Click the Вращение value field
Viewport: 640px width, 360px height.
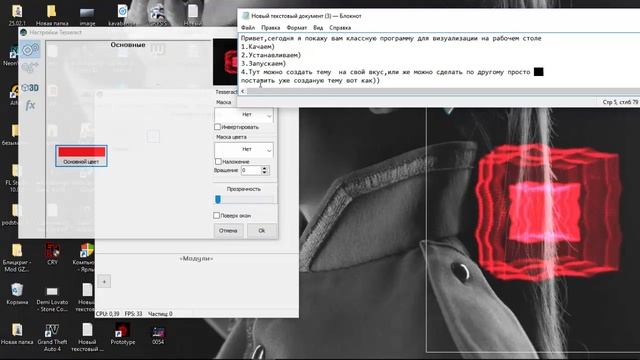tap(251, 171)
